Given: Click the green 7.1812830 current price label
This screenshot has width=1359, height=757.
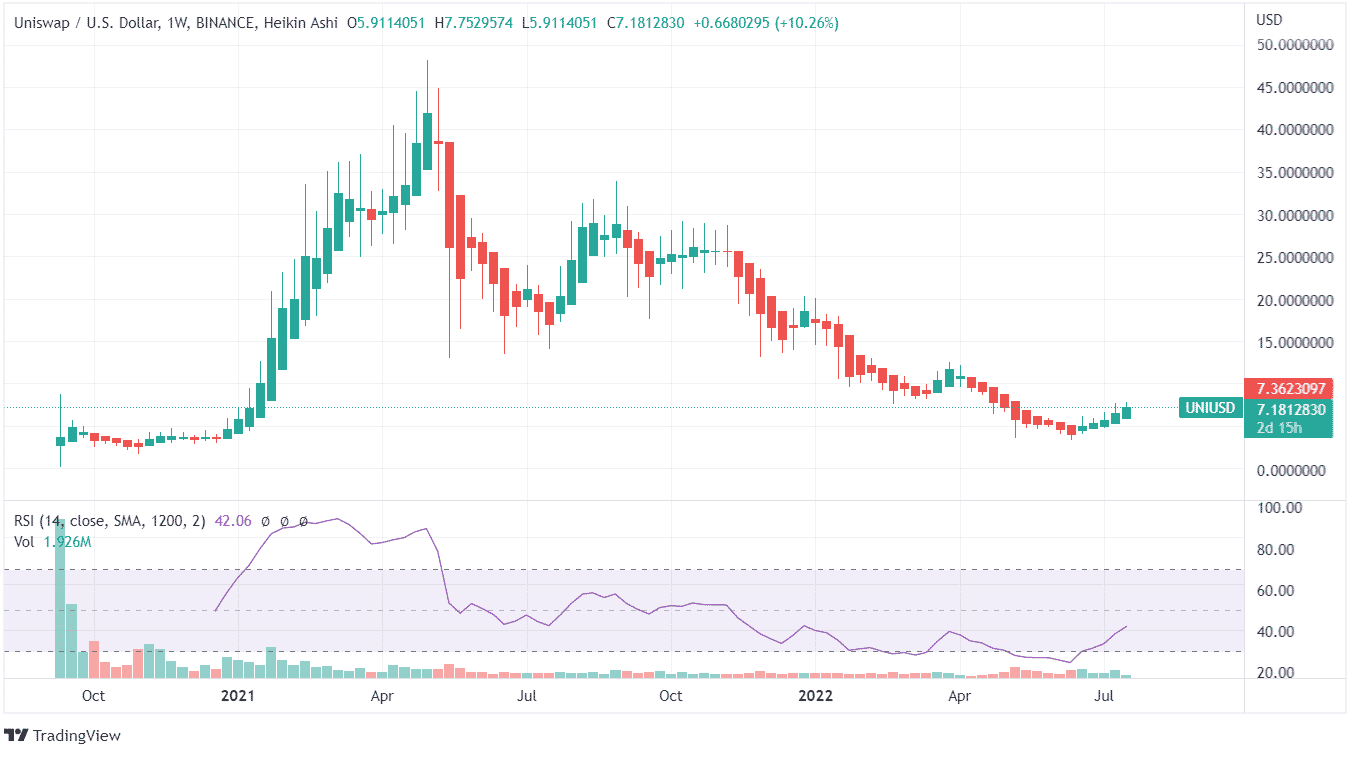Looking at the screenshot, I should pyautogui.click(x=1292, y=408).
